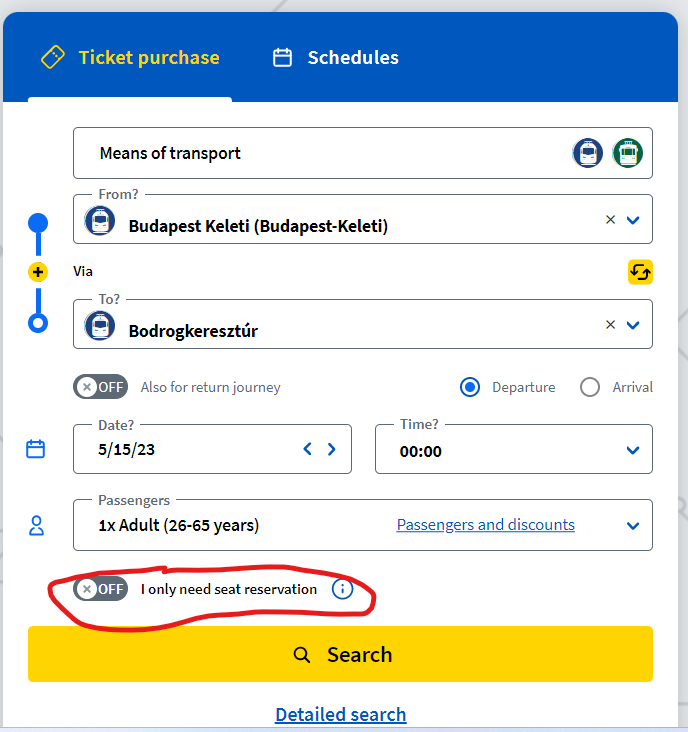Image resolution: width=688 pixels, height=732 pixels.
Task: Clear the Budapest Keleti From field
Action: (610, 220)
